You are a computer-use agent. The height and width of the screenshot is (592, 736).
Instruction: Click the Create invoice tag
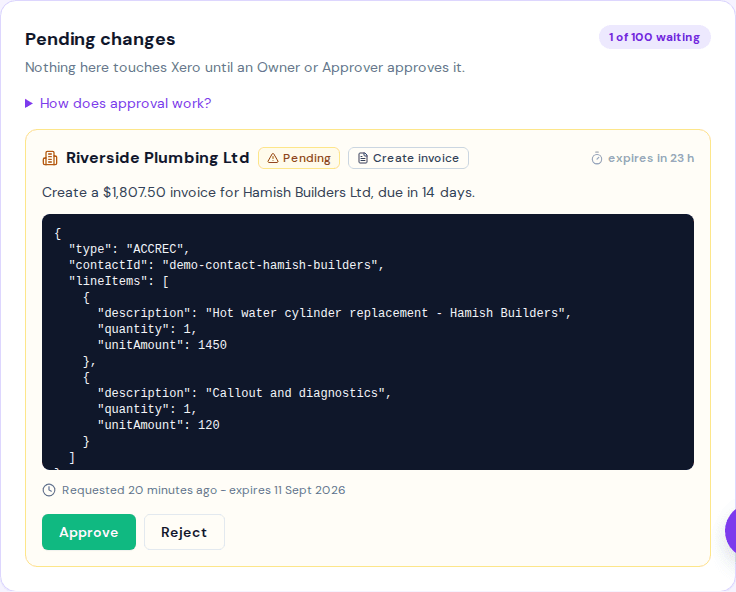pyautogui.click(x=408, y=158)
